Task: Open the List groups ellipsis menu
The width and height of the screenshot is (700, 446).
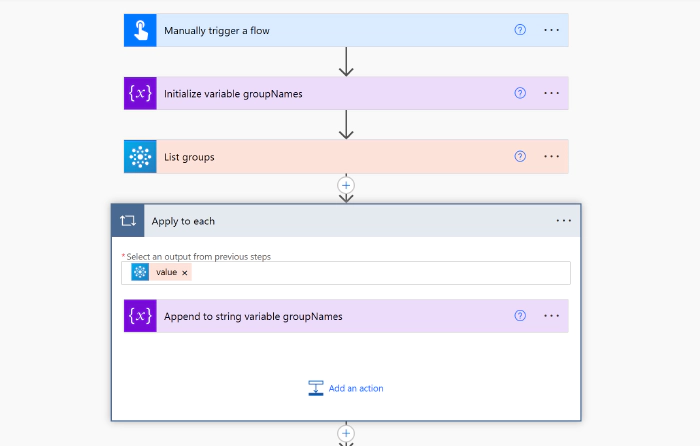Action: click(x=551, y=156)
